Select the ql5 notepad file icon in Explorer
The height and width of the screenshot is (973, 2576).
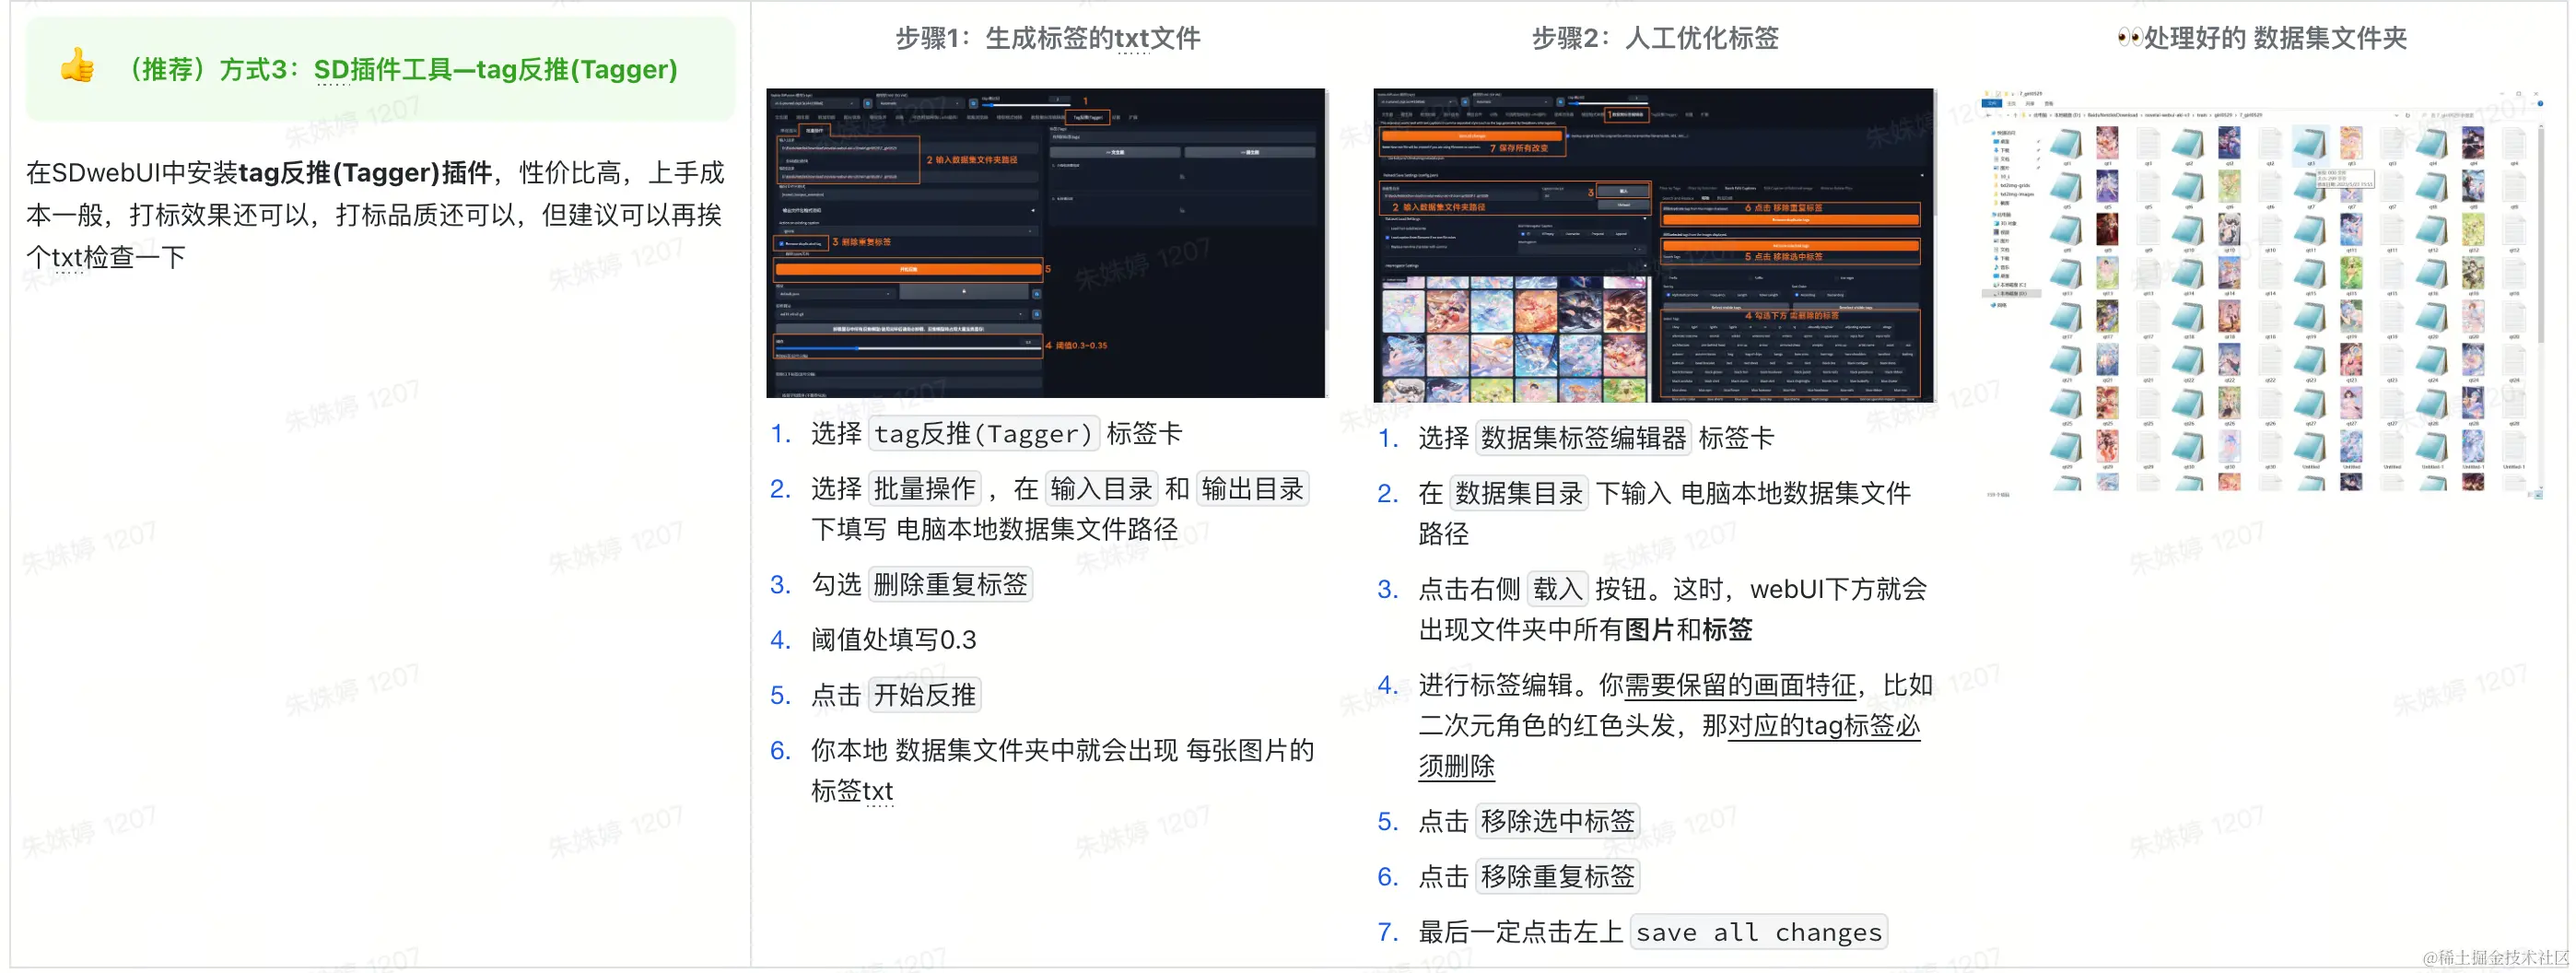[2066, 187]
